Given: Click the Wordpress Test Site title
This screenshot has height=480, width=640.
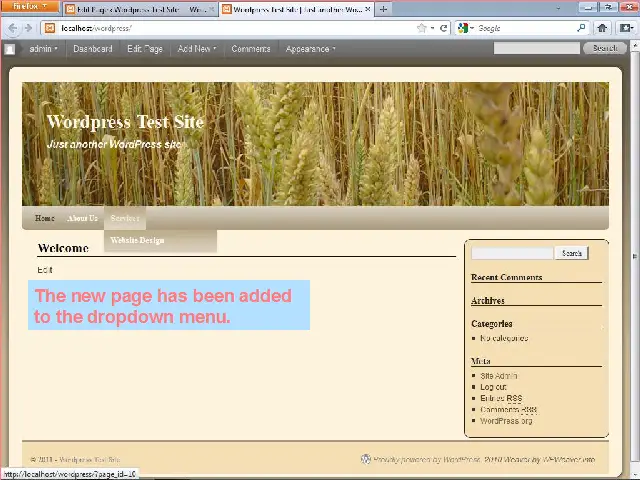Looking at the screenshot, I should coord(125,122).
